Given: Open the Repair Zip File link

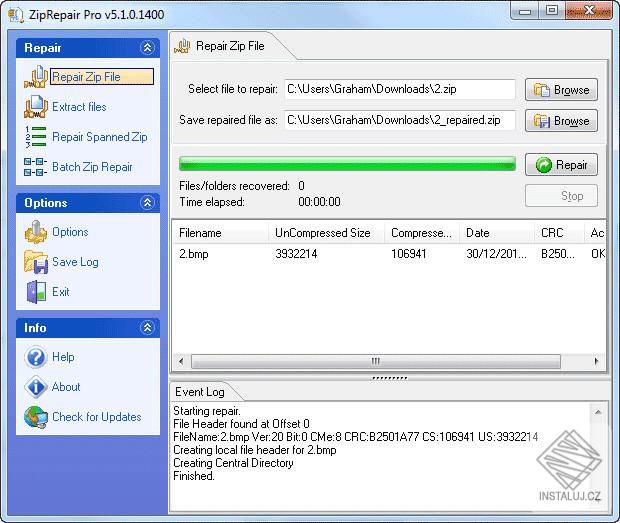Looking at the screenshot, I should [102, 77].
